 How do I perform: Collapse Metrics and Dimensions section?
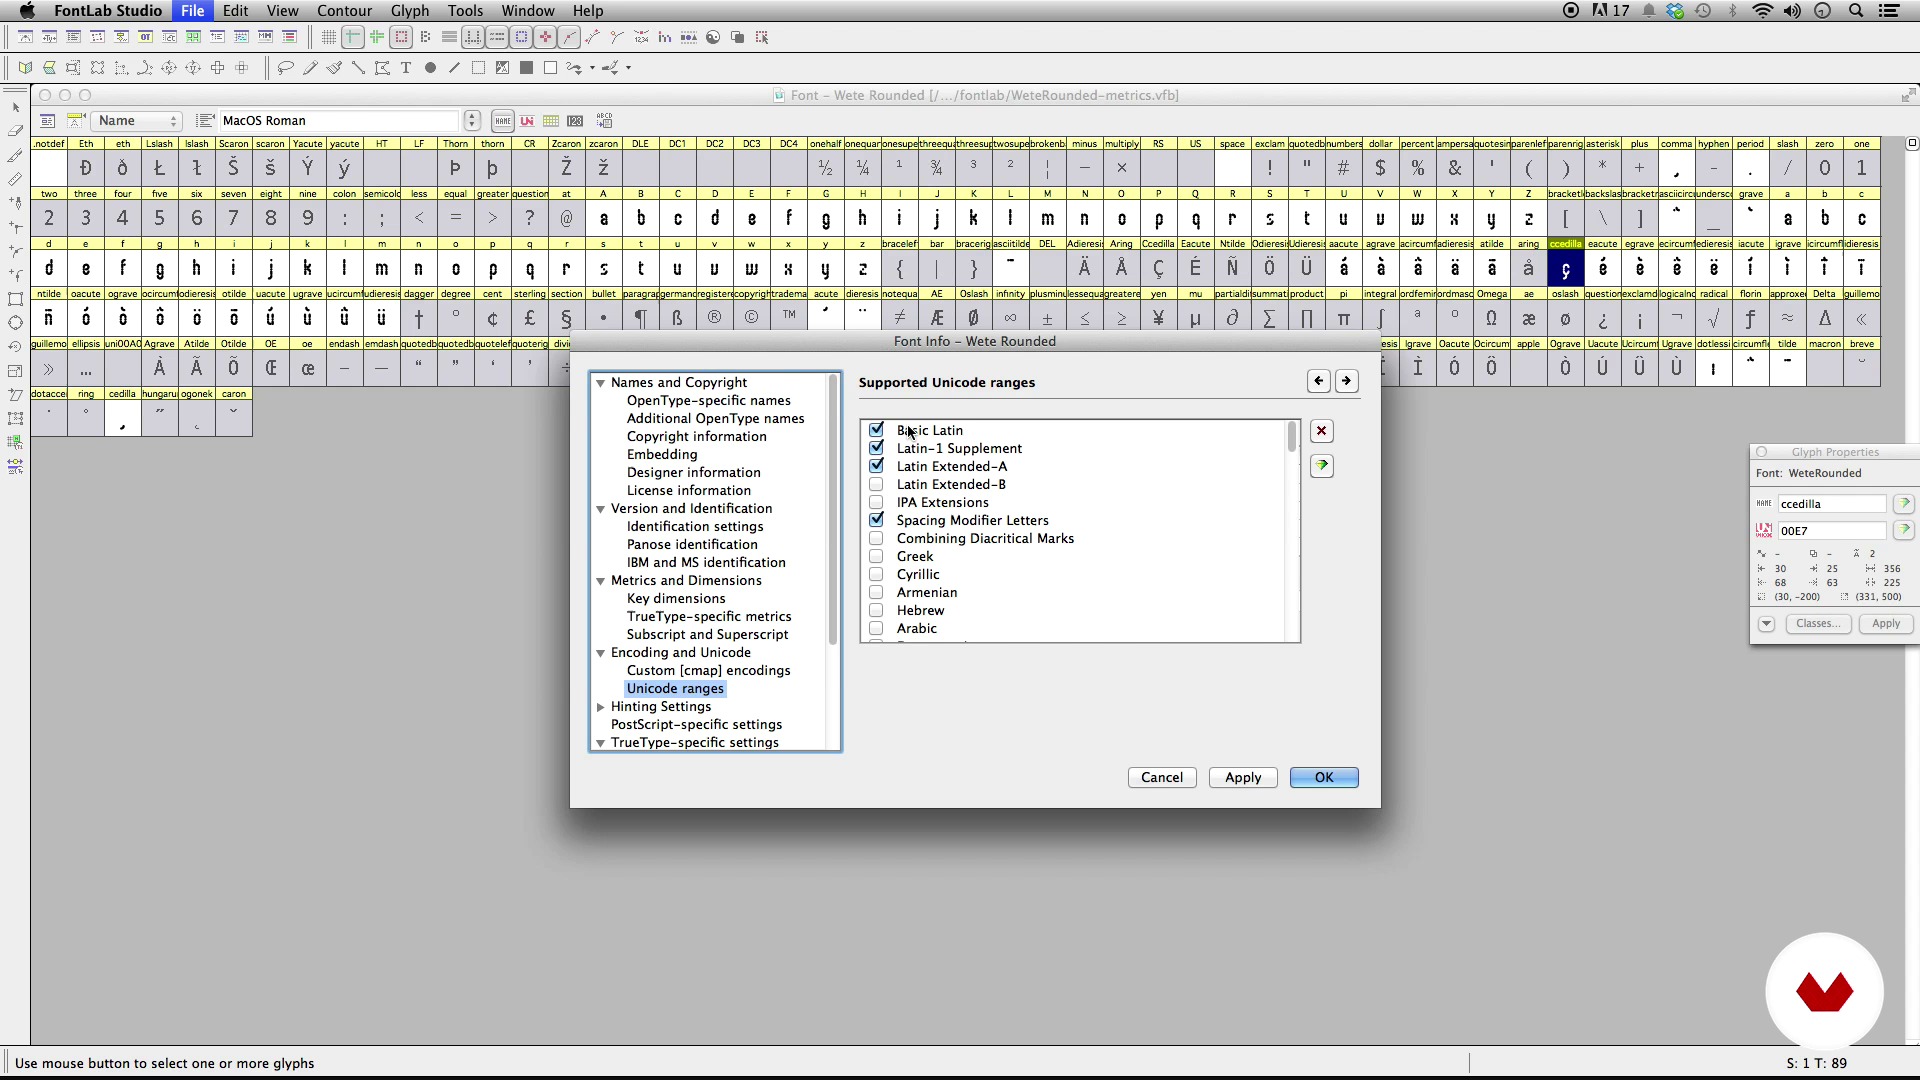coord(601,581)
